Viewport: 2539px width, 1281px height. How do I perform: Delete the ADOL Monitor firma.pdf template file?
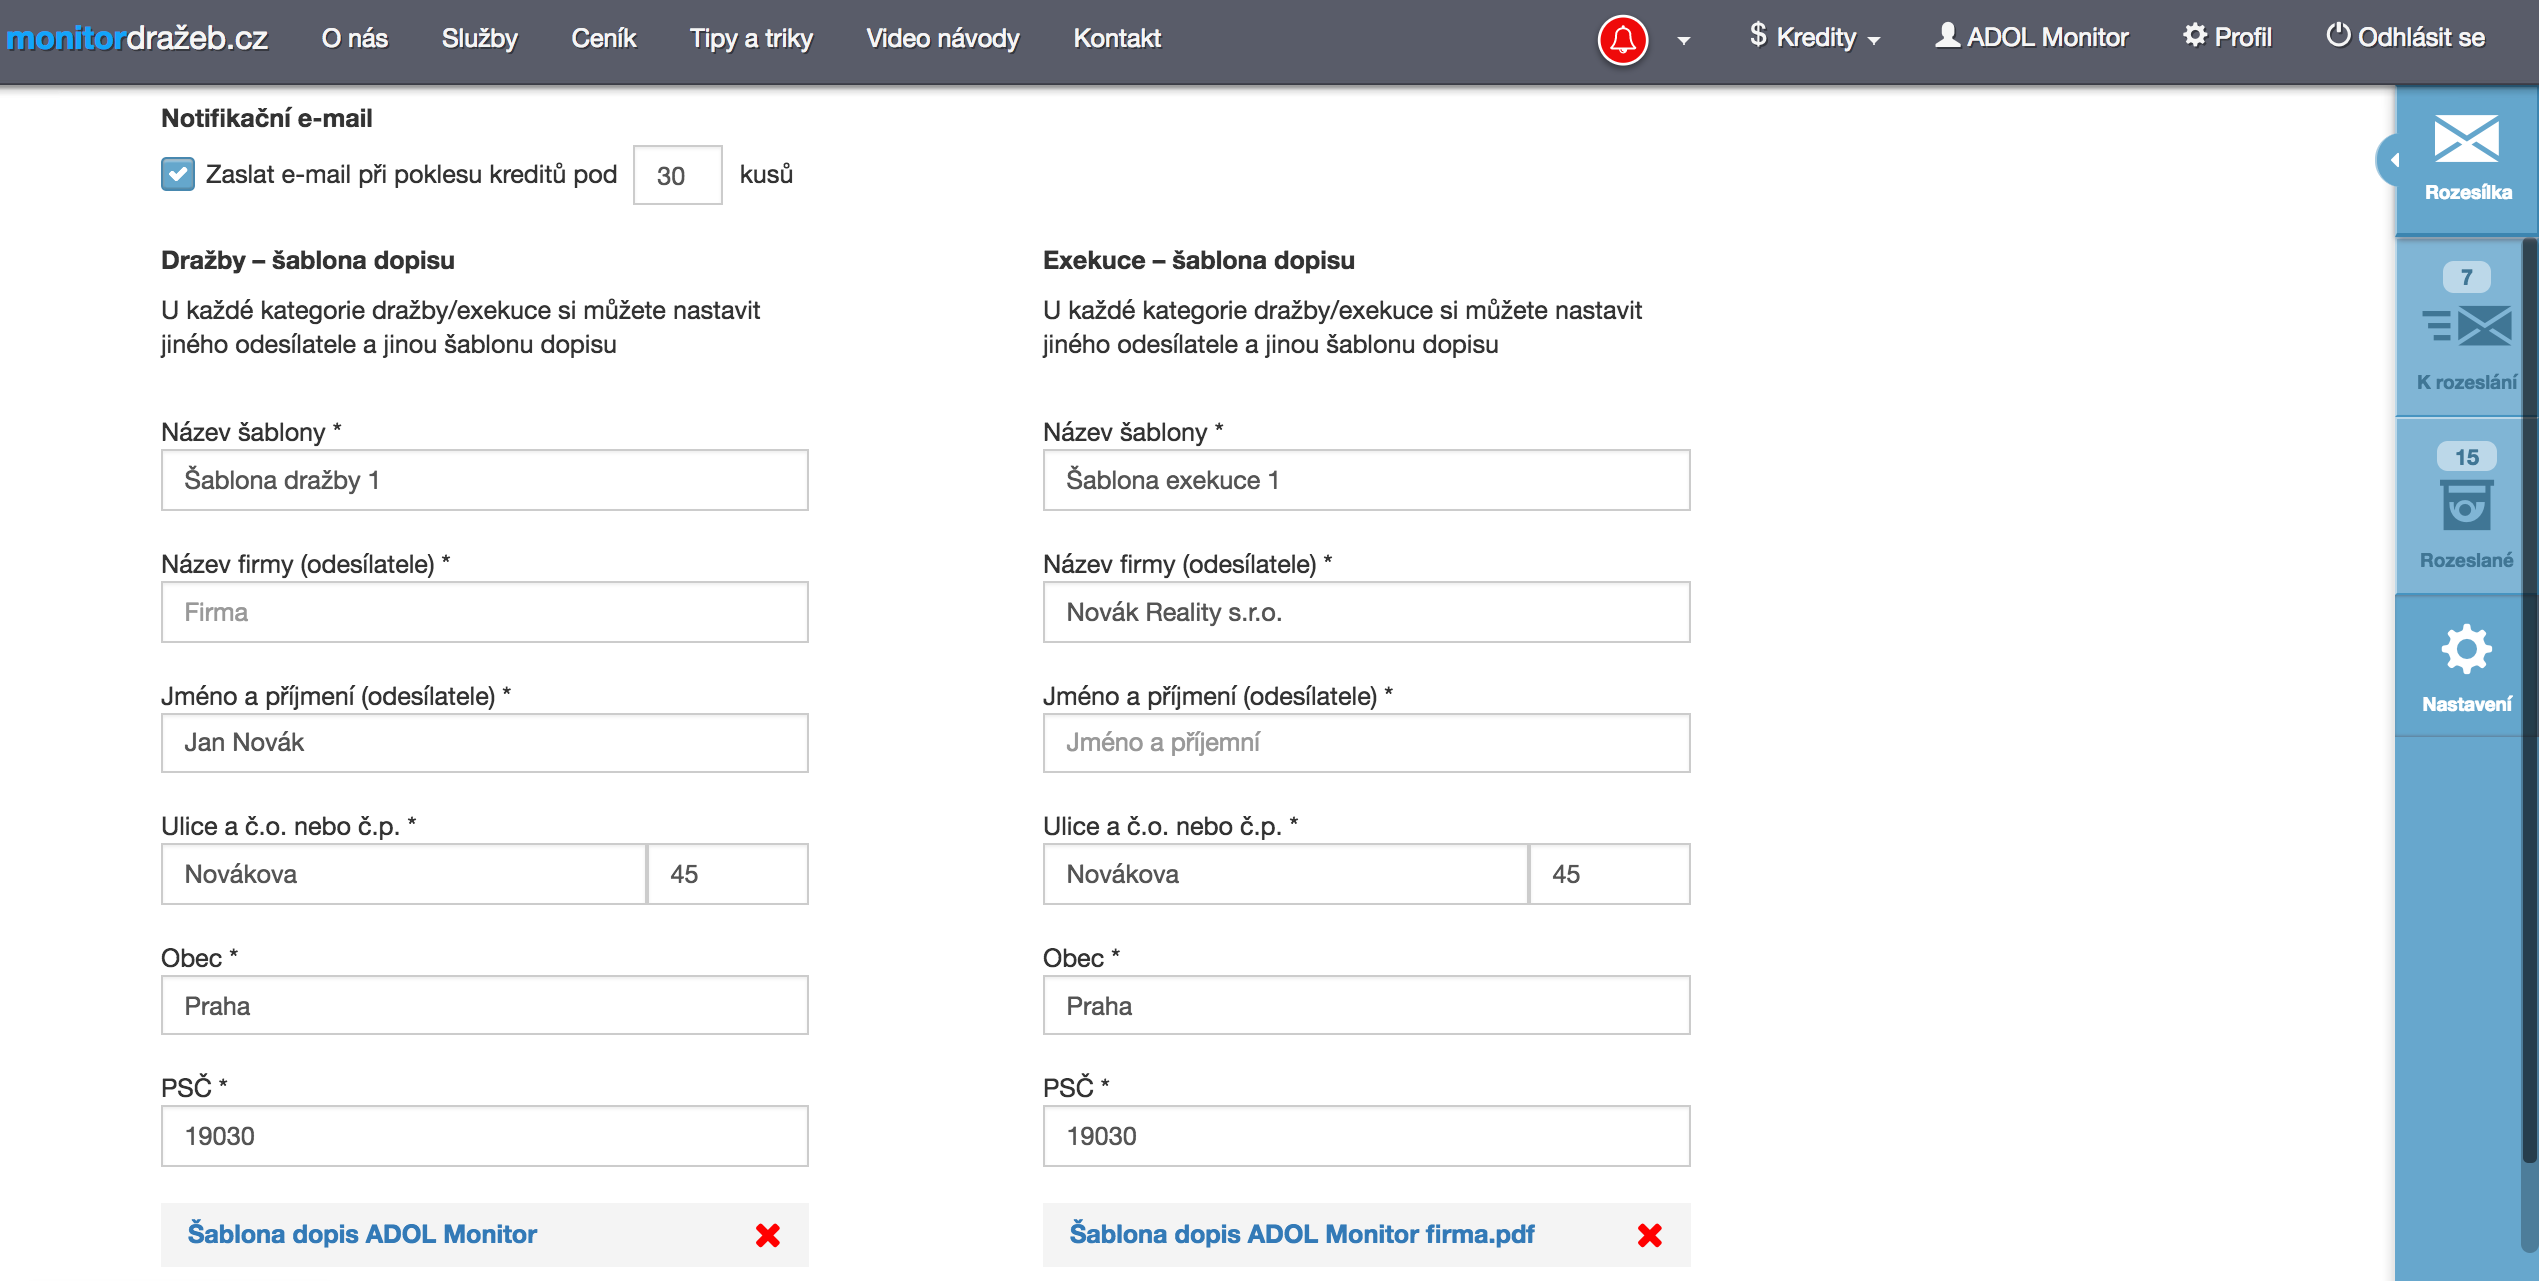pos(1649,1236)
